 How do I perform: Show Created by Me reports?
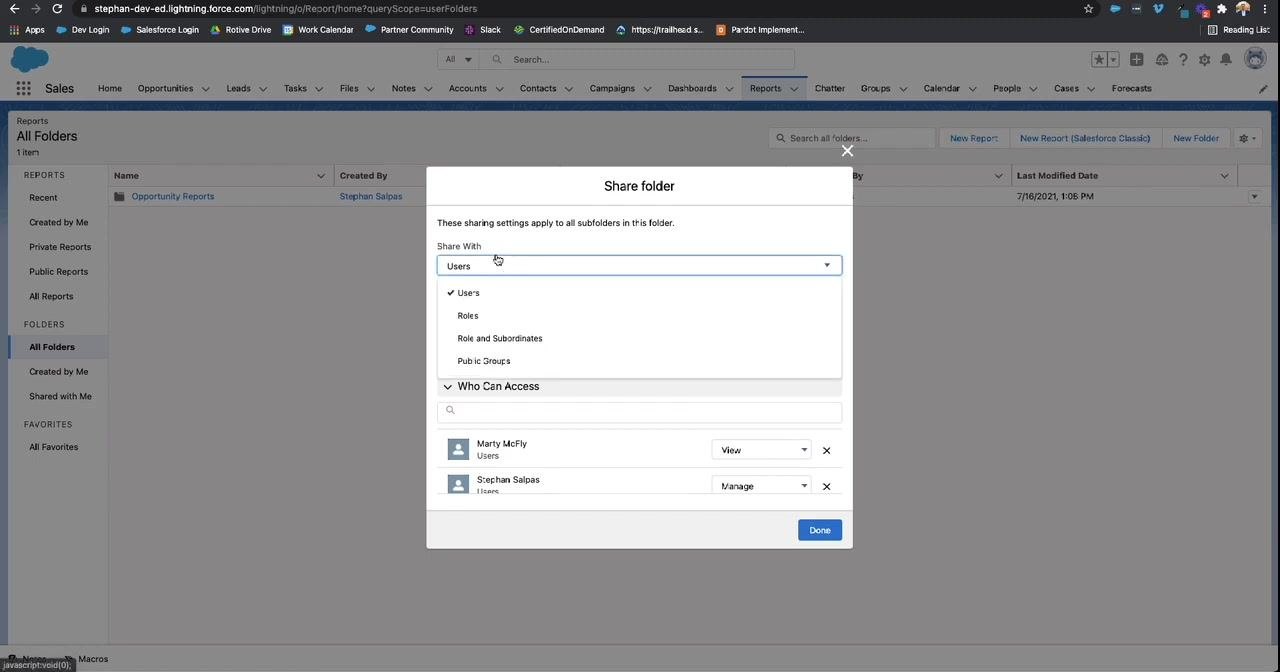pyautogui.click(x=59, y=222)
